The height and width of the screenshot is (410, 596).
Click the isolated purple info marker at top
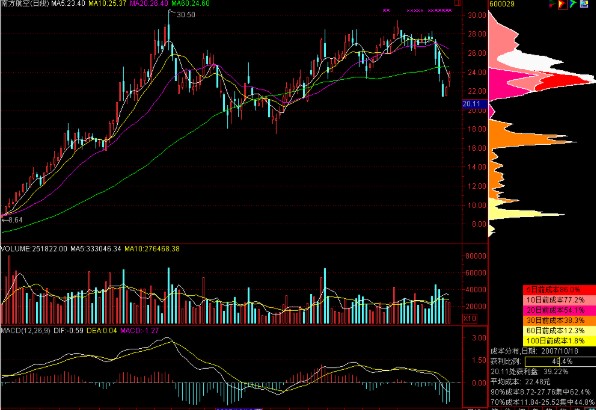tap(386, 11)
